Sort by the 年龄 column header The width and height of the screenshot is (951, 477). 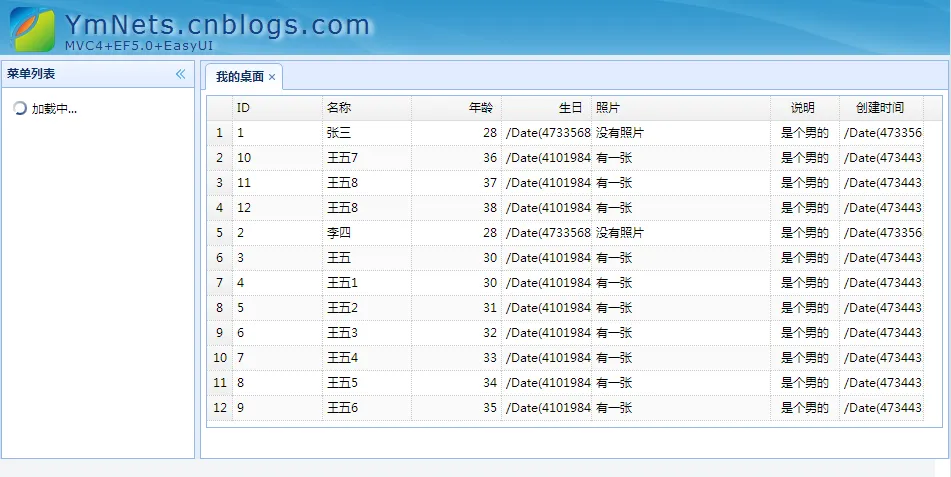click(457, 108)
